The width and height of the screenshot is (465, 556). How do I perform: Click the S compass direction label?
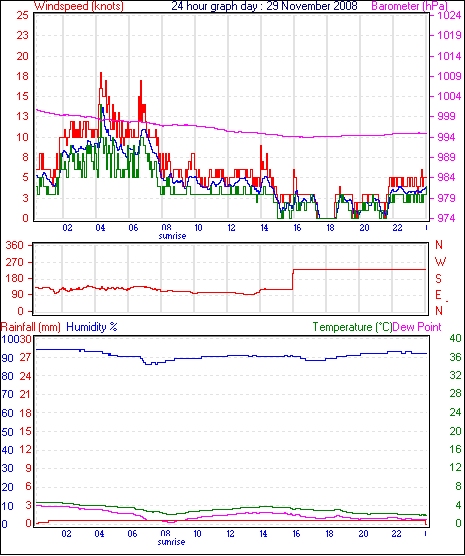[439, 279]
